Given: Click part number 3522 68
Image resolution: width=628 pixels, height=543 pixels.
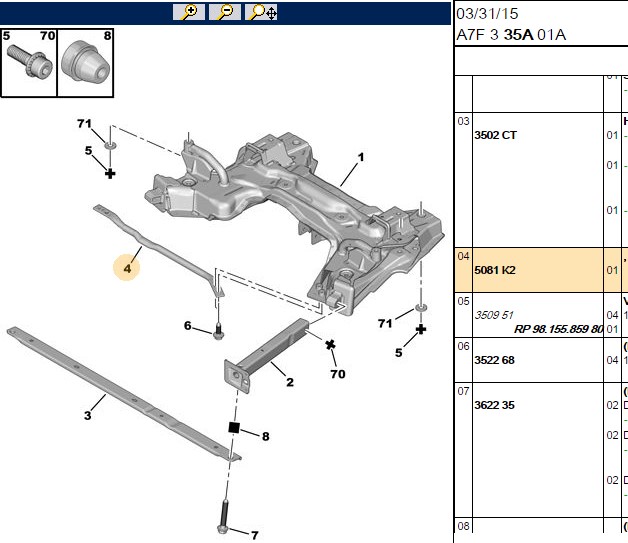Looking at the screenshot, I should pos(494,360).
